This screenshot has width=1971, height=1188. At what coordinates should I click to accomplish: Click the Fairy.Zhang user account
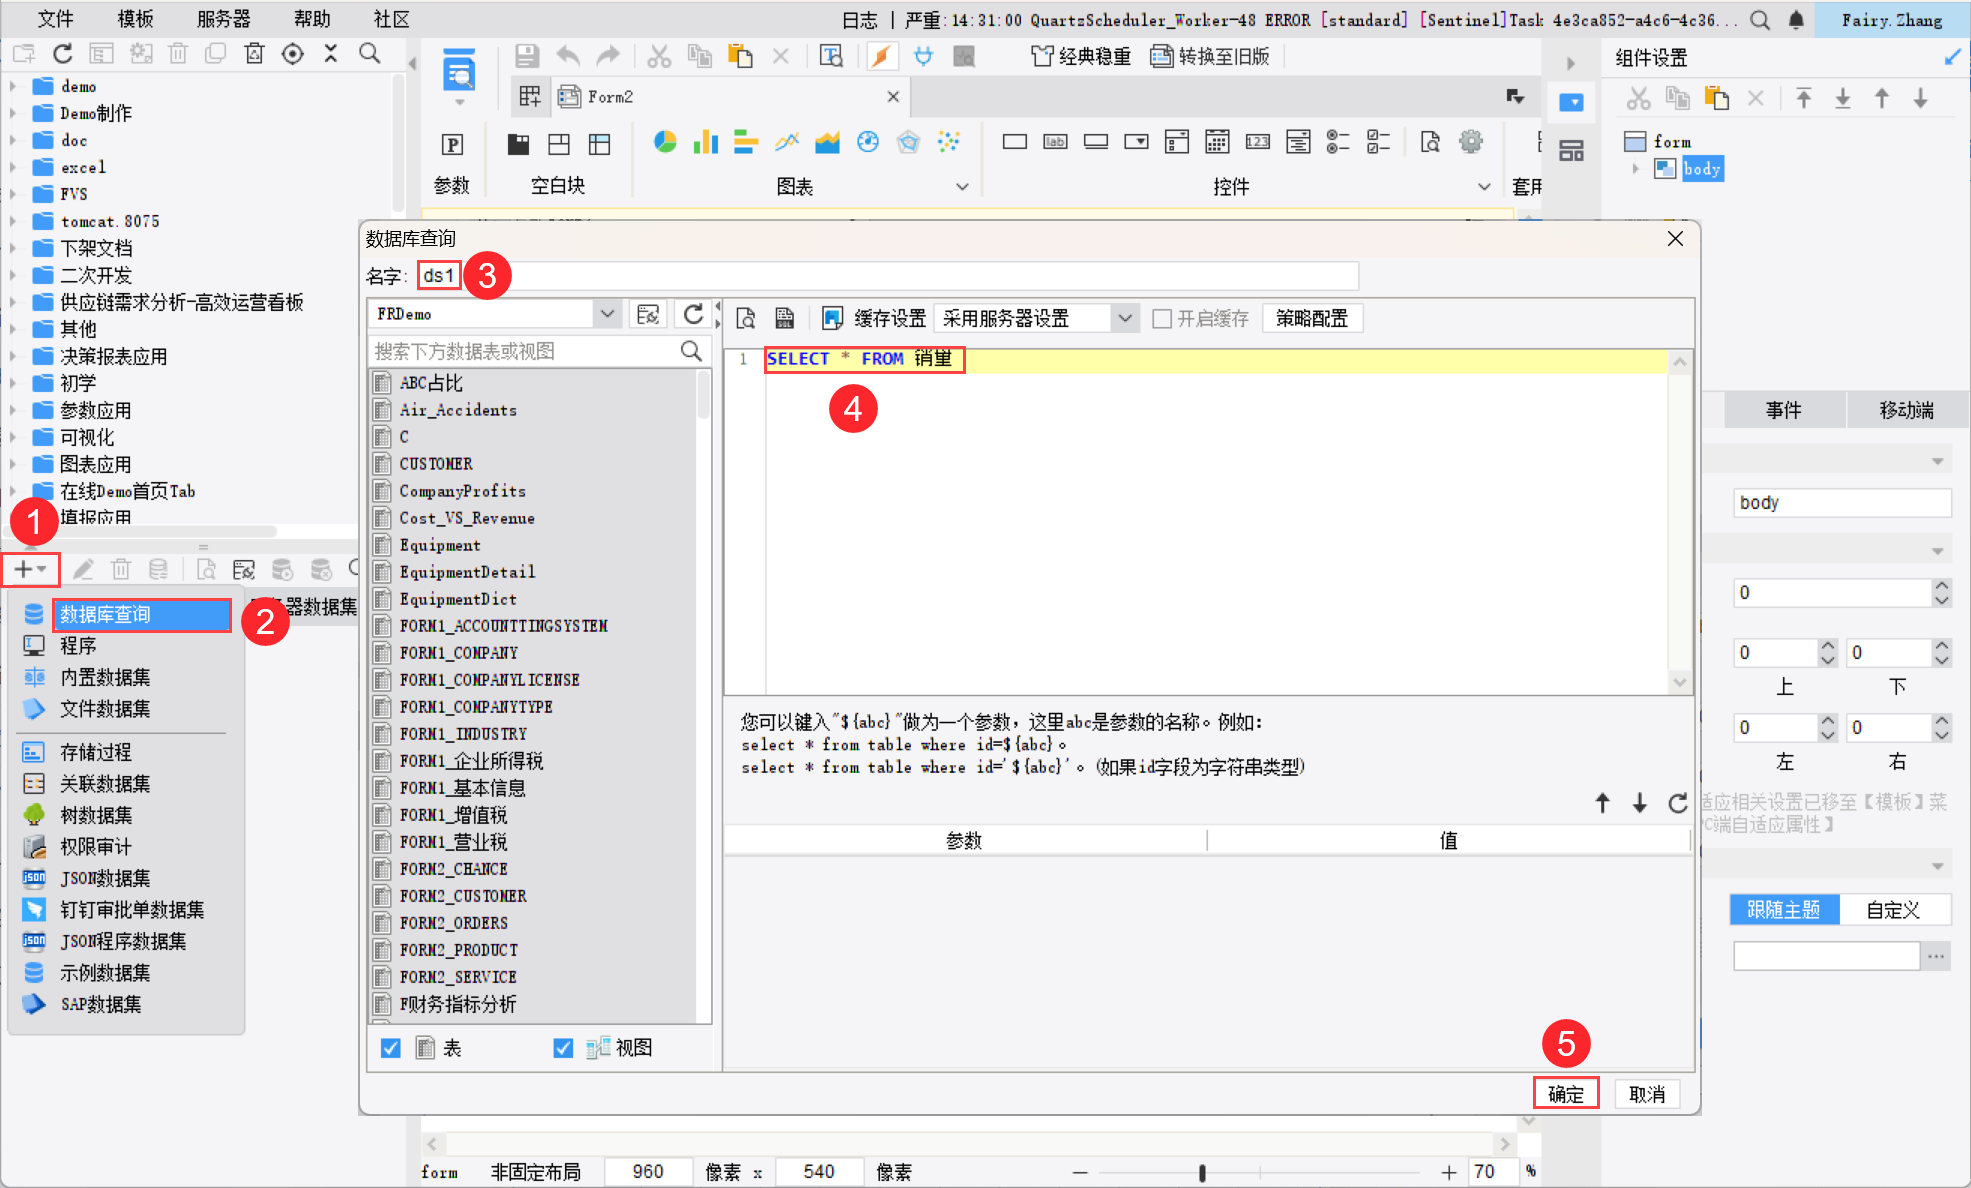click(1891, 20)
